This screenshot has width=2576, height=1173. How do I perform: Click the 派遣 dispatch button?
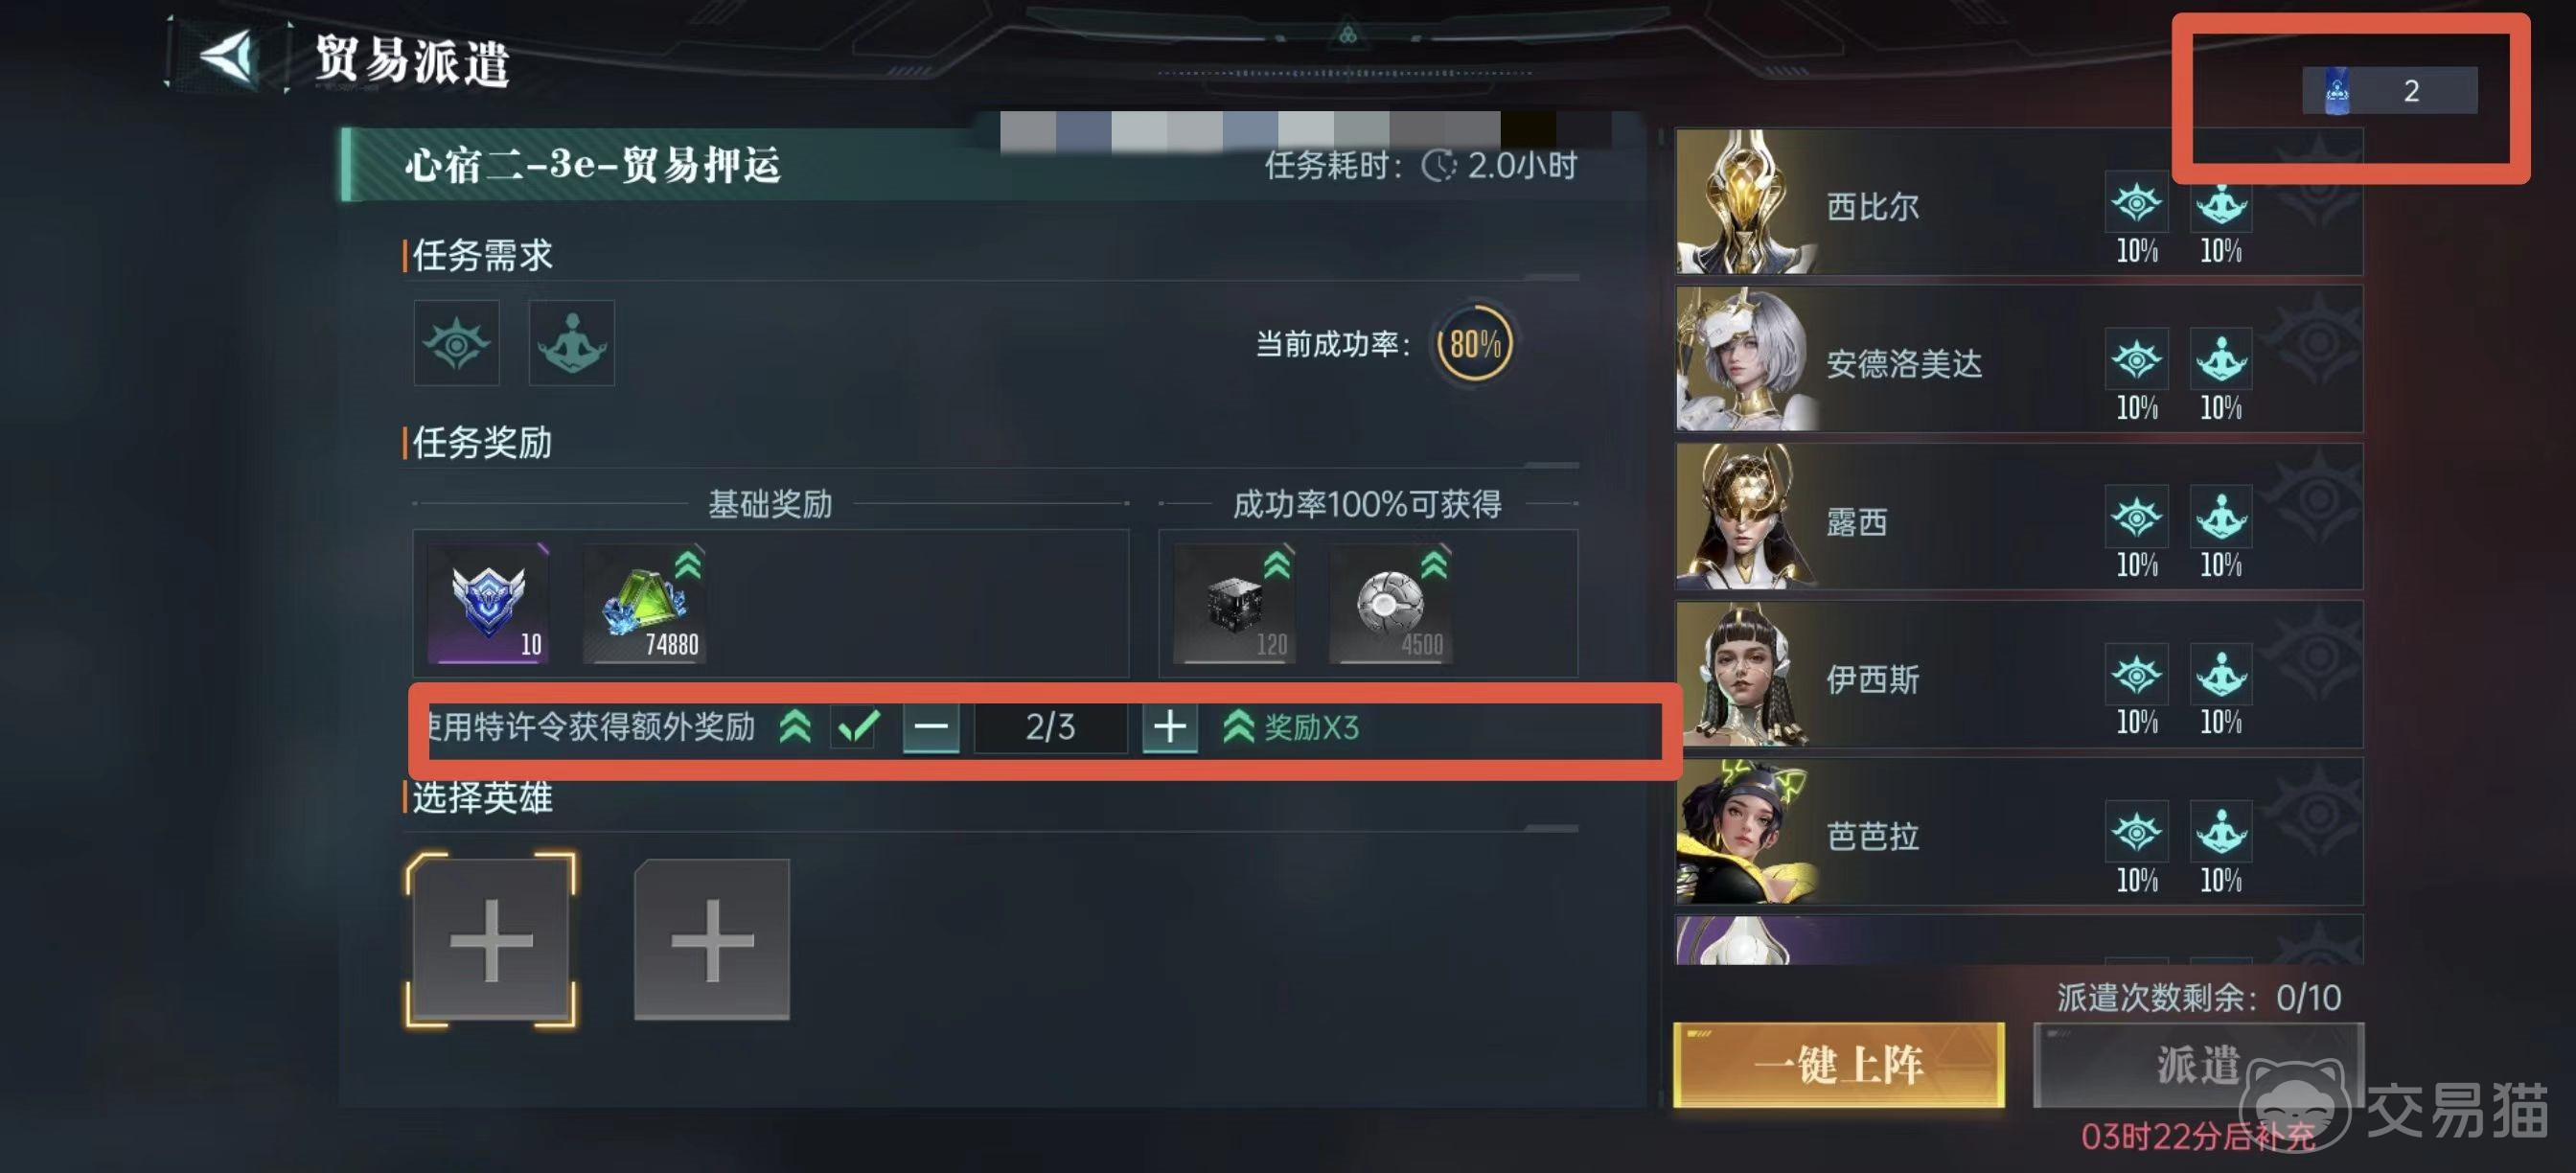tap(2198, 1064)
